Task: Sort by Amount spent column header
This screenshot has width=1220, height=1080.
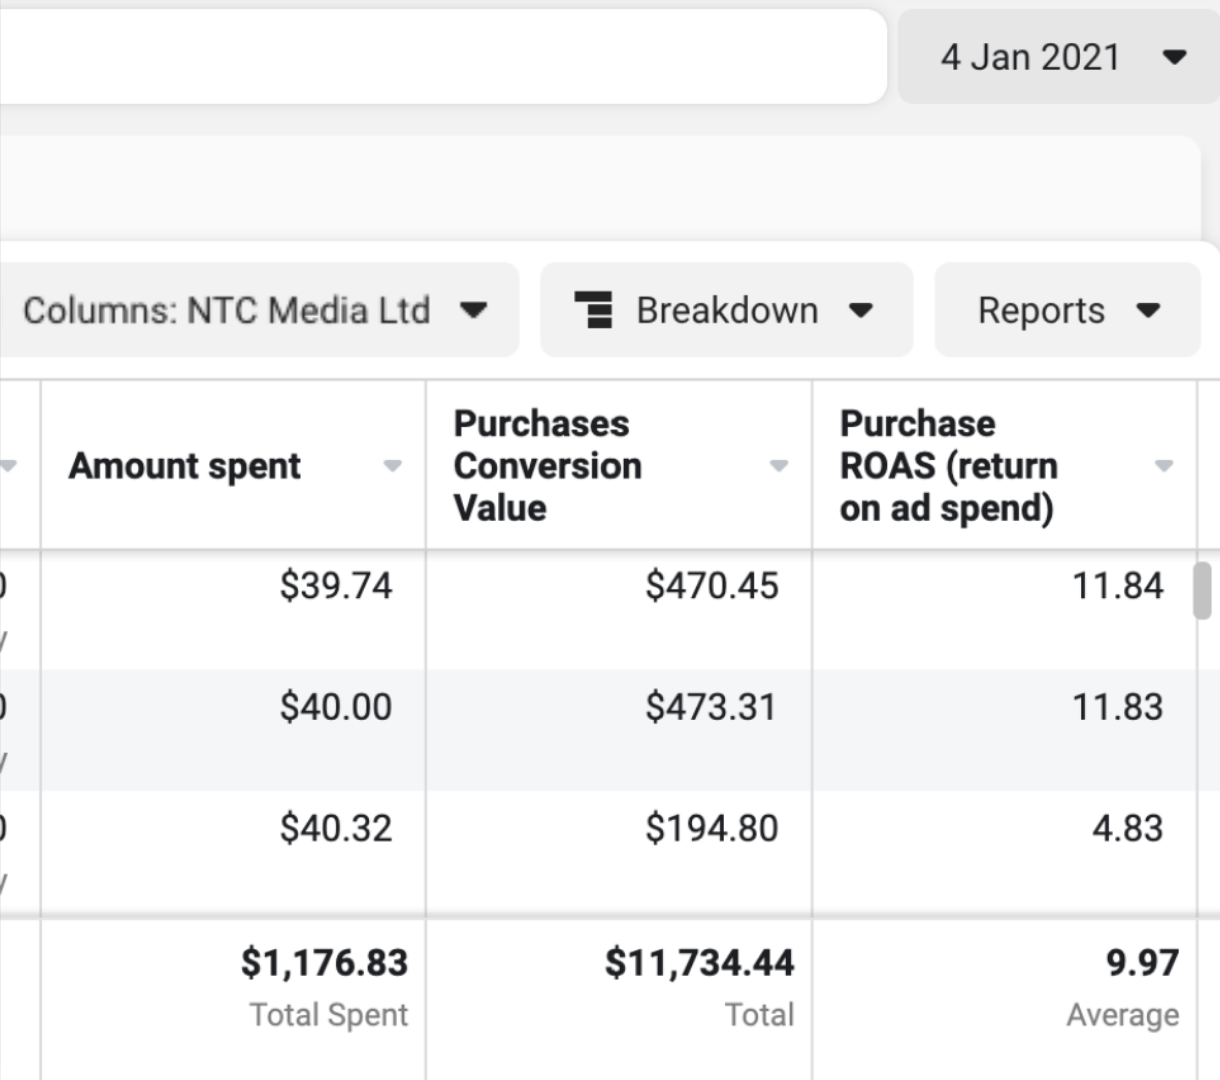Action: click(x=185, y=466)
